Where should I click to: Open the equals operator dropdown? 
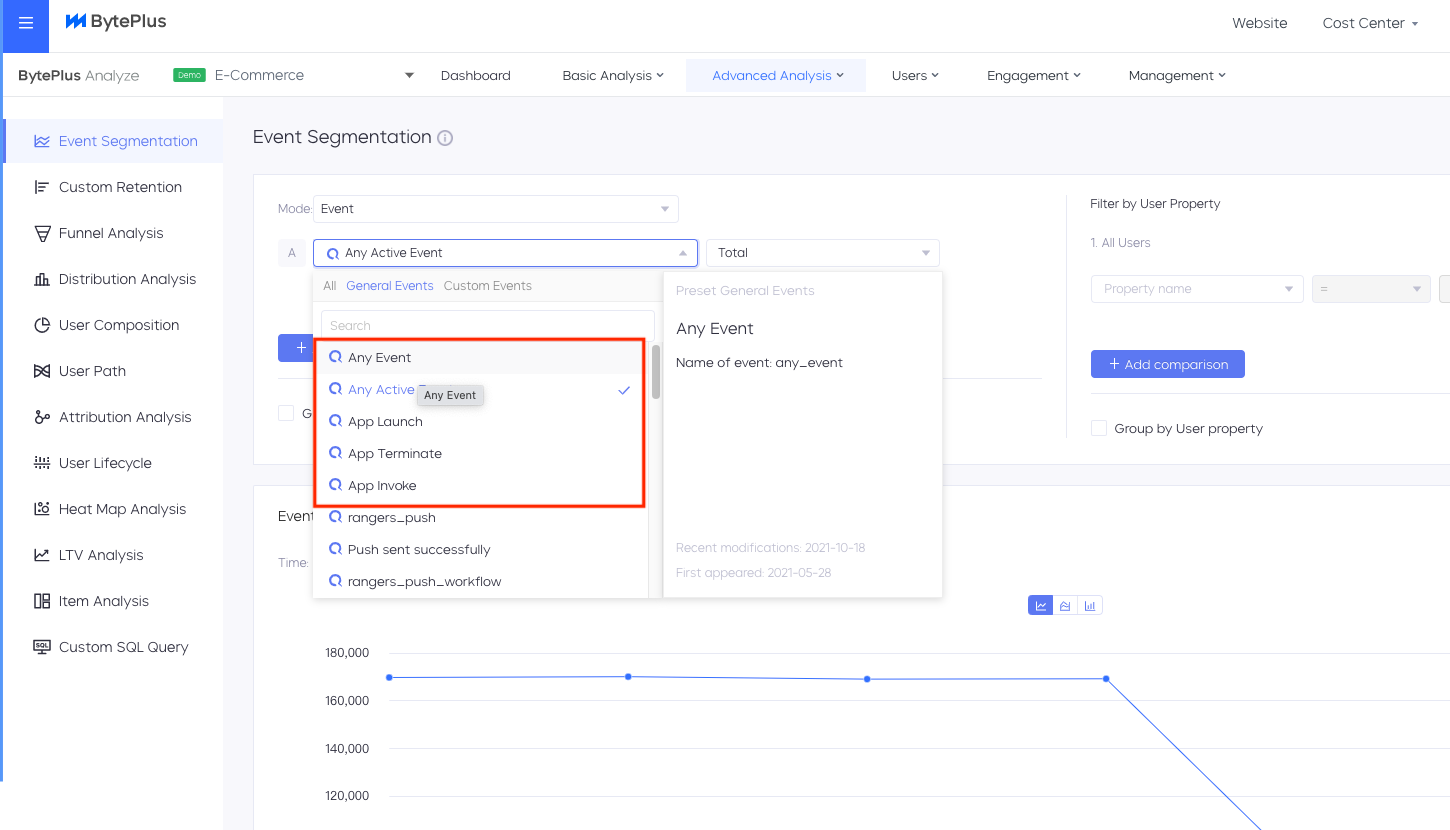(x=1372, y=289)
